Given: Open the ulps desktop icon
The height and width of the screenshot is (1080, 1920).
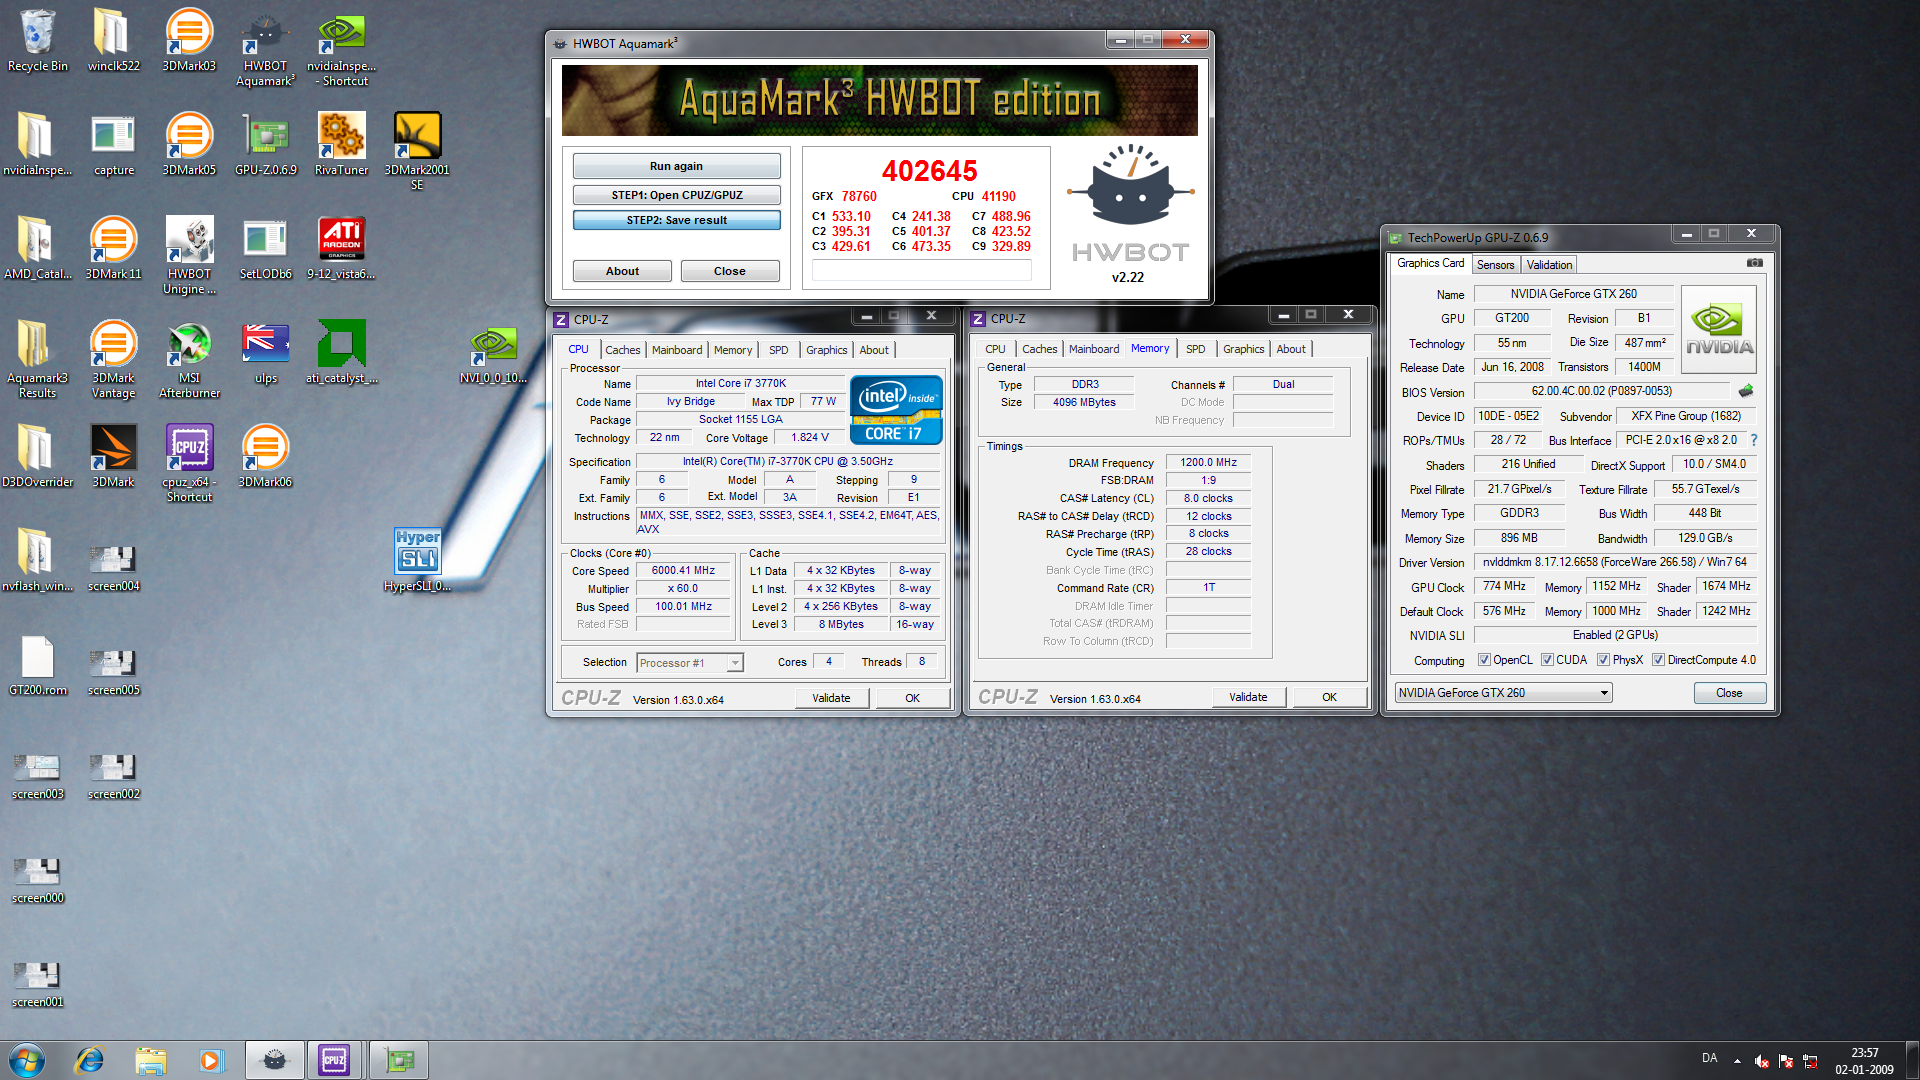Looking at the screenshot, I should pos(265,352).
